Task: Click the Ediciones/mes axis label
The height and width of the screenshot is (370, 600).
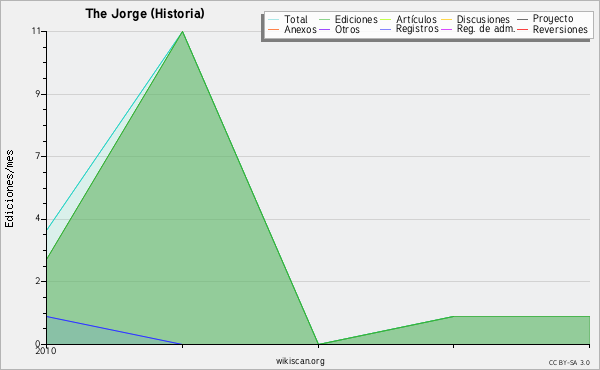Action: 9,188
